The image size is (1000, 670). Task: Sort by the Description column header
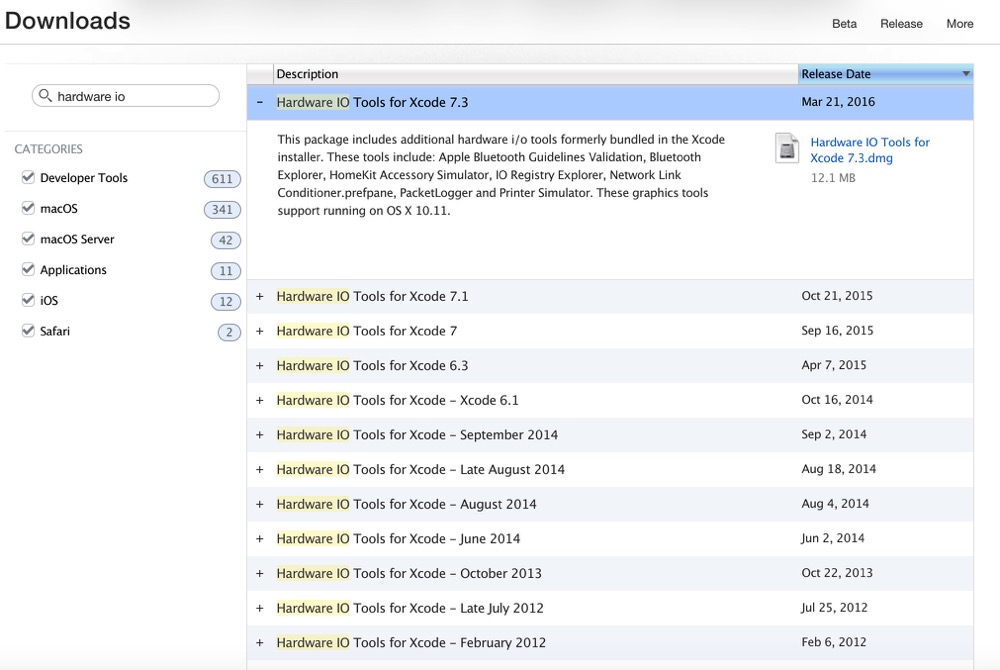tap(536, 74)
